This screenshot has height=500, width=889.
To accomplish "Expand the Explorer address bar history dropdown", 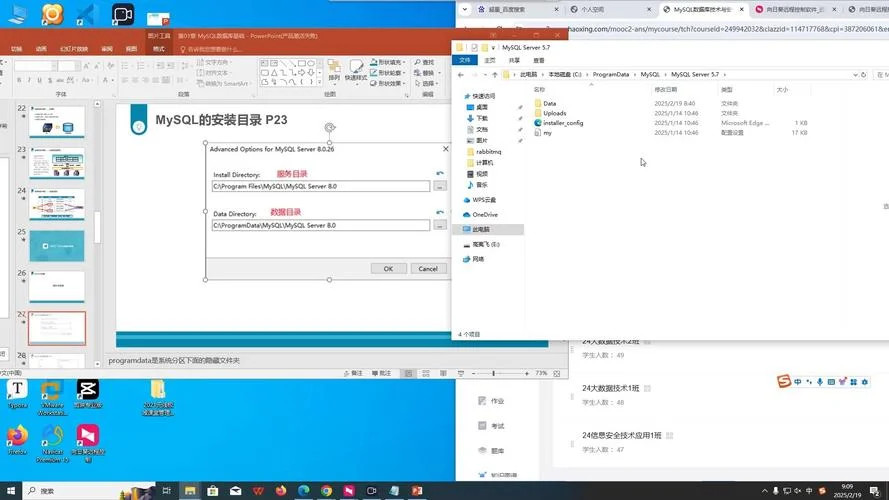I will 854,75.
